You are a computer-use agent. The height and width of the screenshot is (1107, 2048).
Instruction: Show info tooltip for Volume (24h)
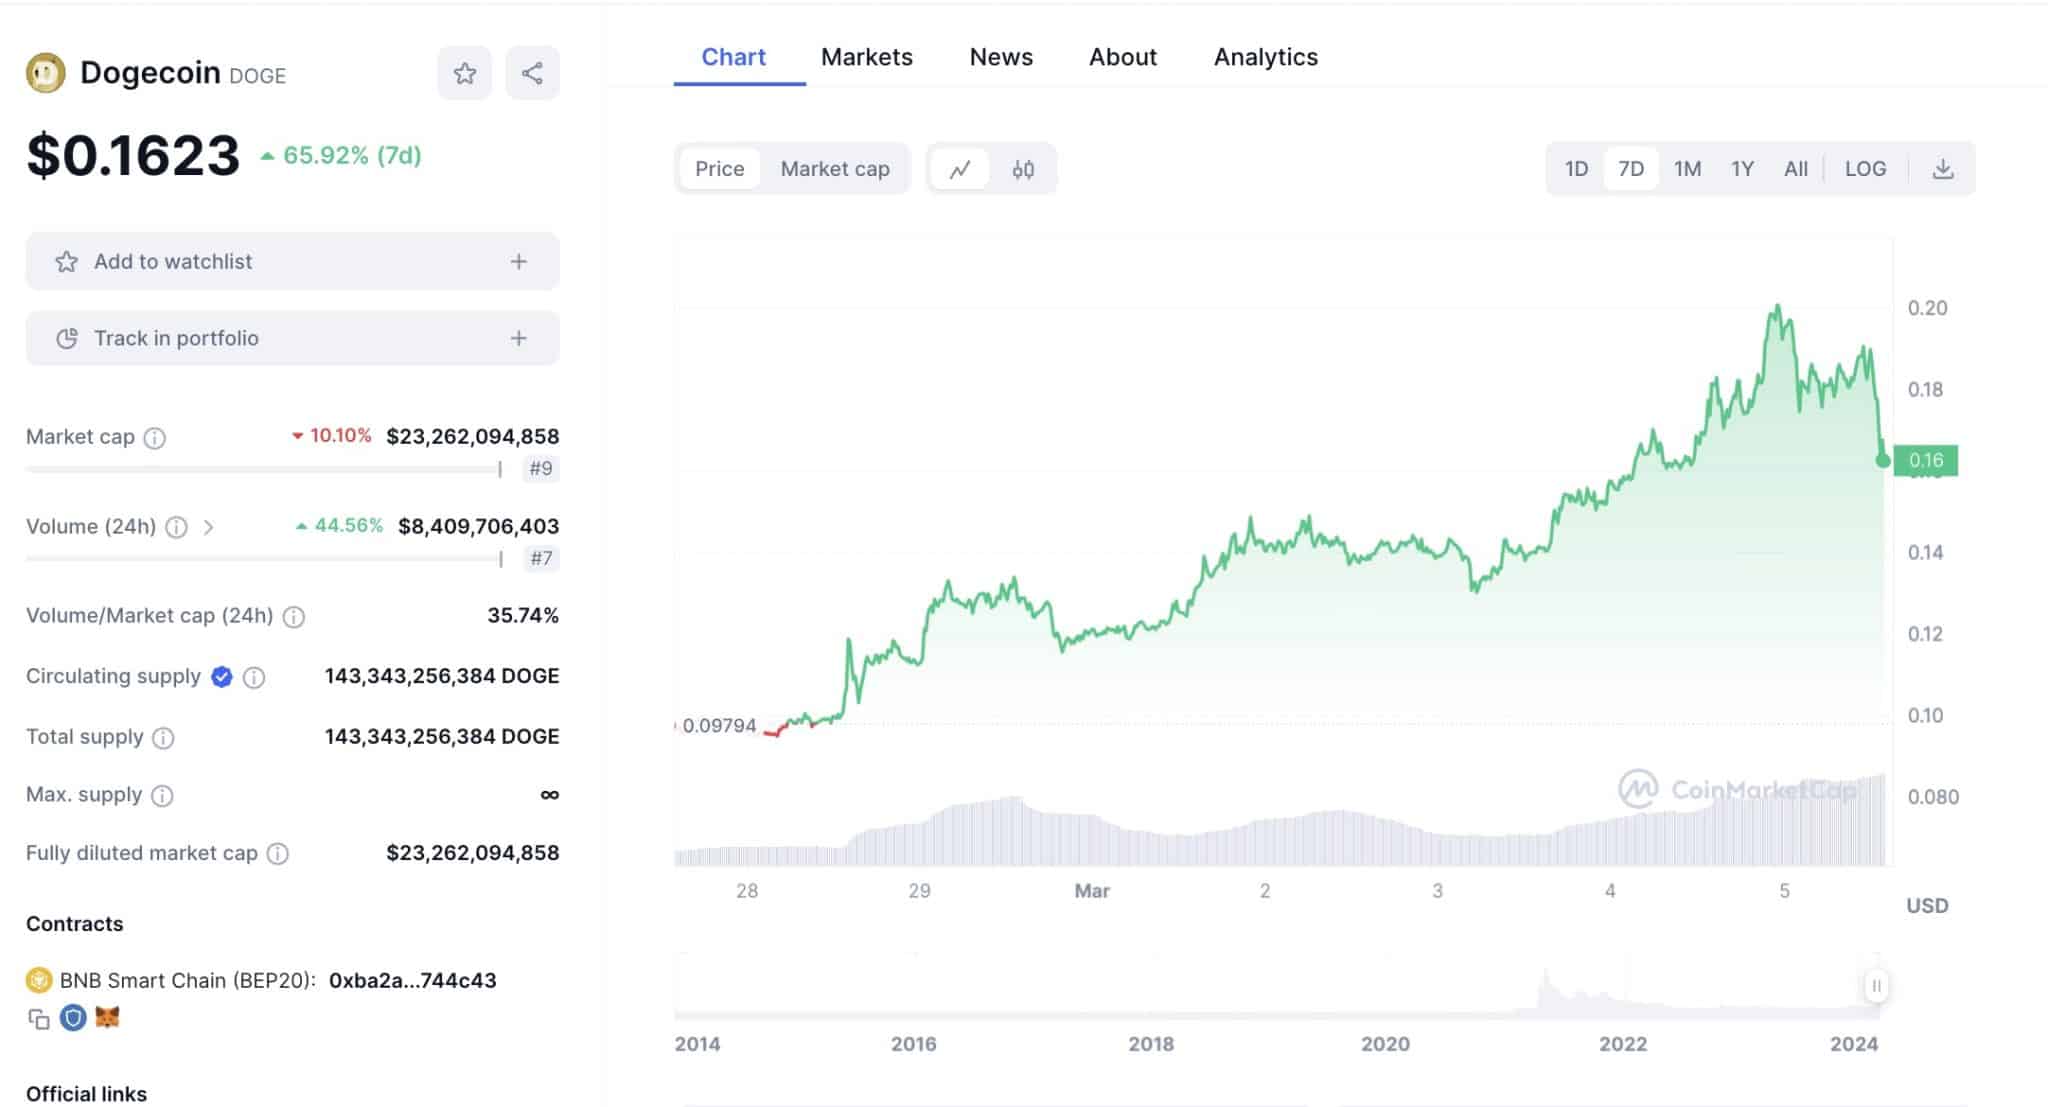pos(176,527)
